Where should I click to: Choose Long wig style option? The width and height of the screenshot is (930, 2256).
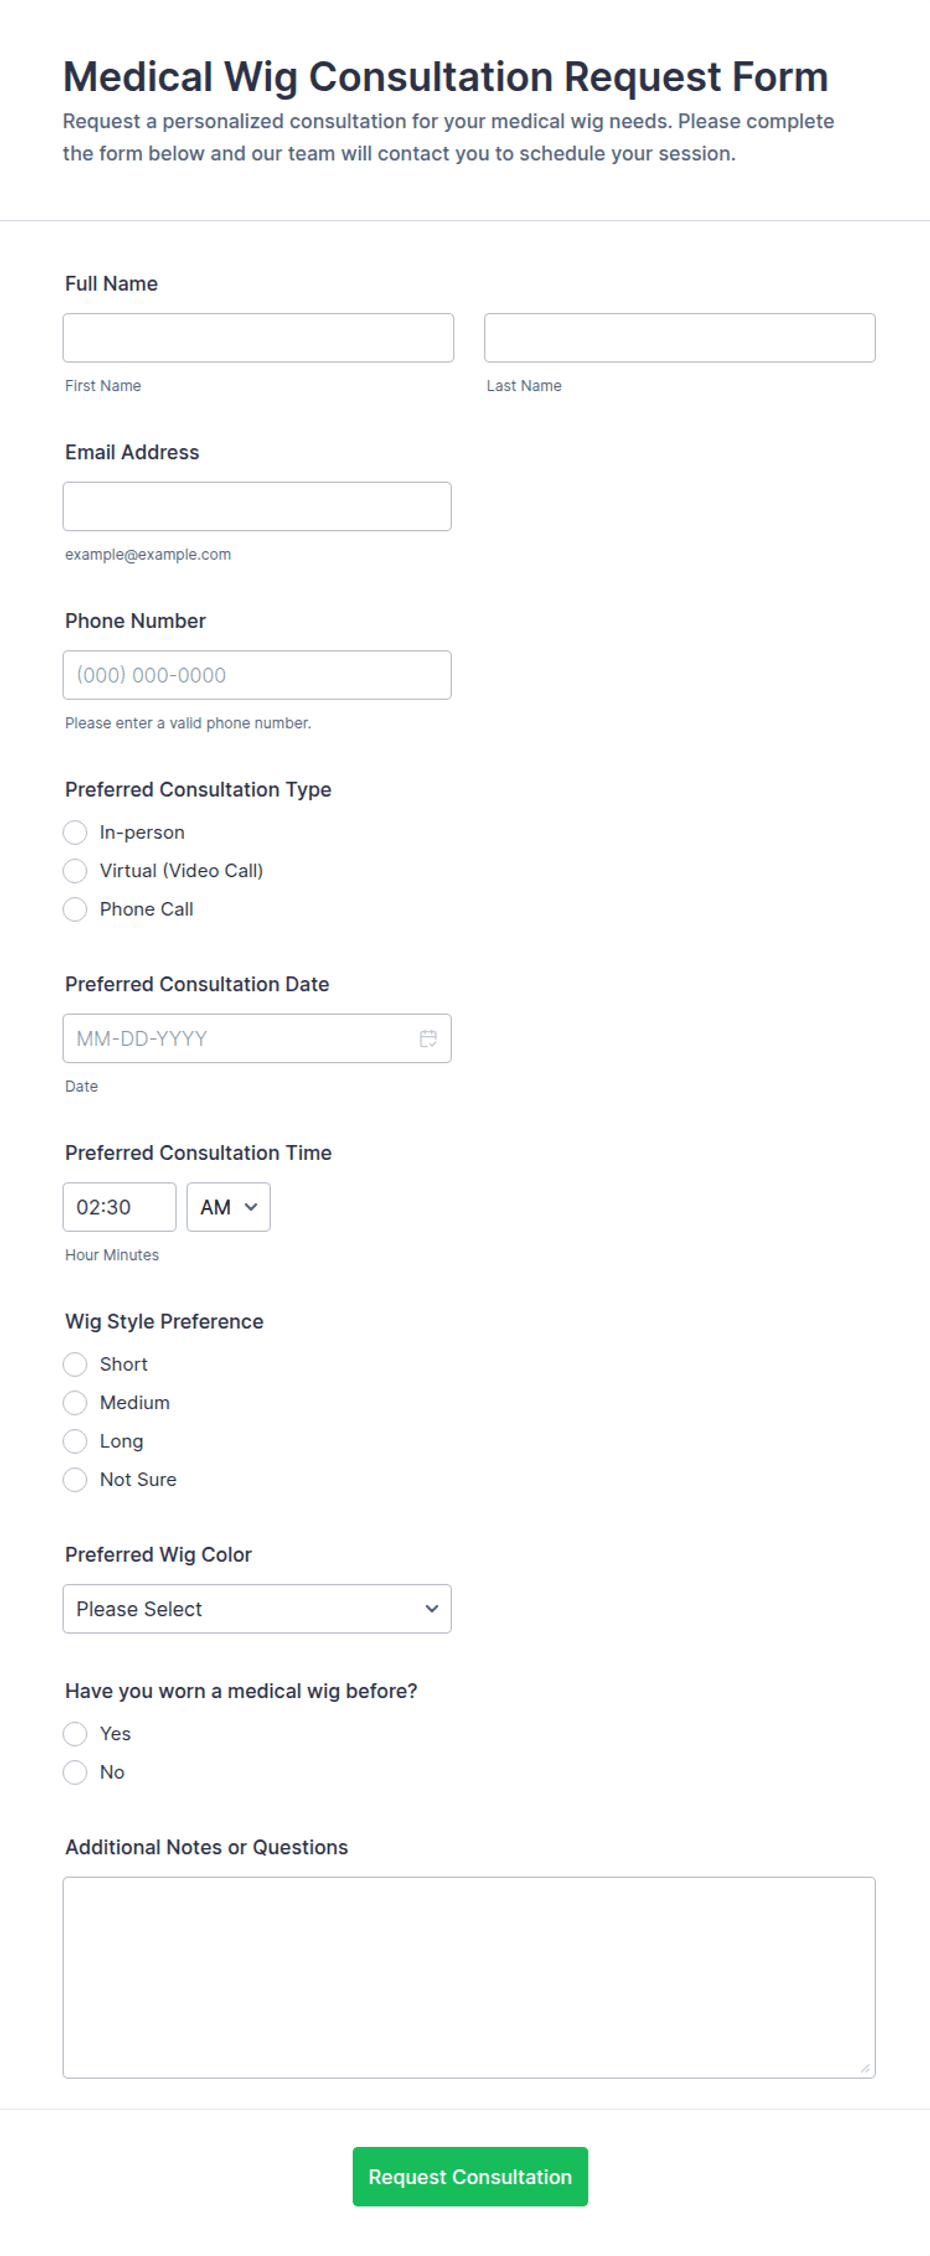[75, 1441]
